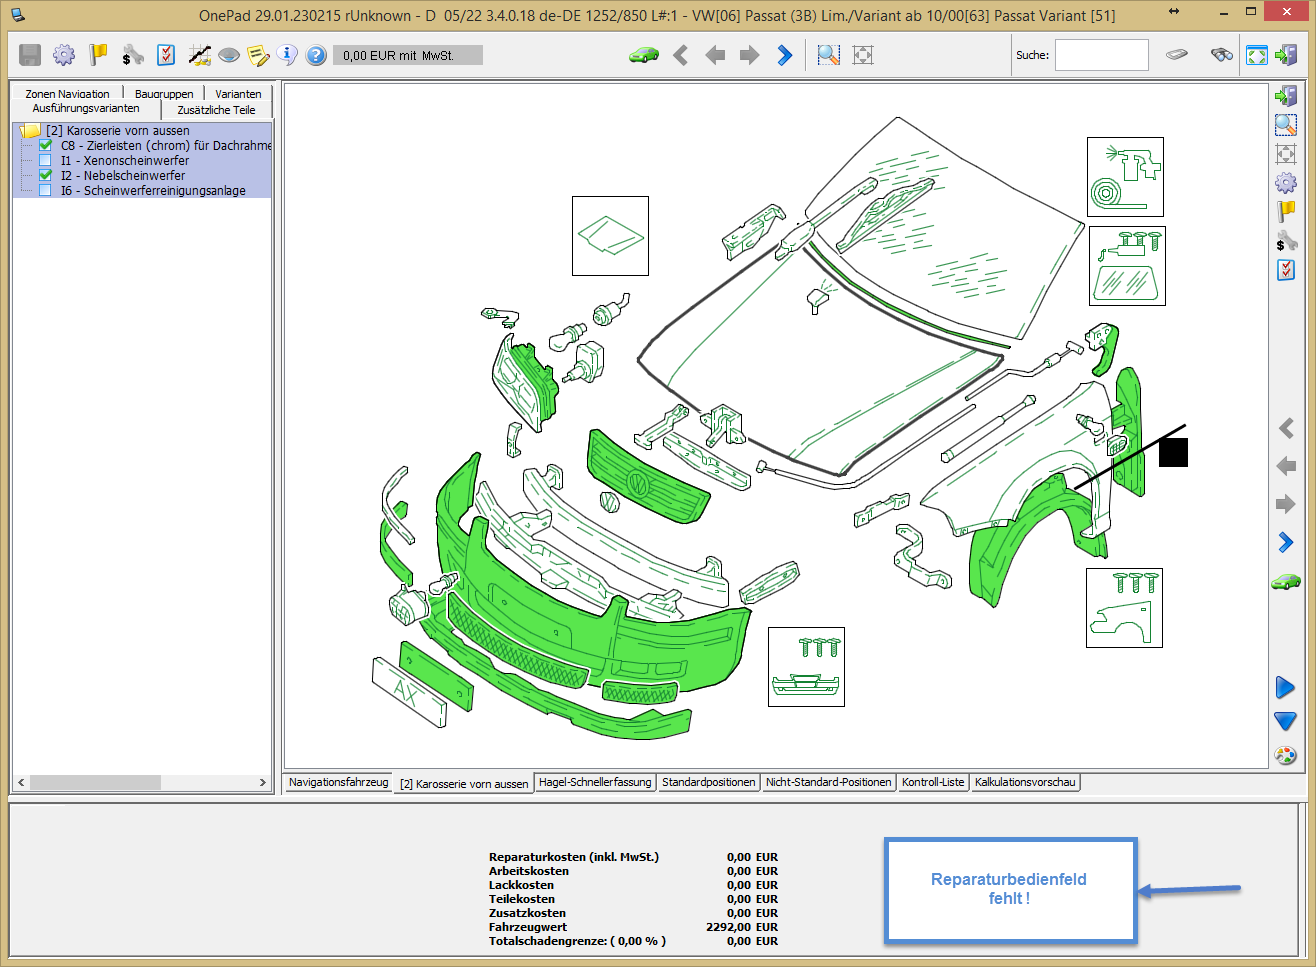The height and width of the screenshot is (967, 1316).
Task: Check I1 Xenonscheinwerfer checkbox
Action: click(x=45, y=160)
